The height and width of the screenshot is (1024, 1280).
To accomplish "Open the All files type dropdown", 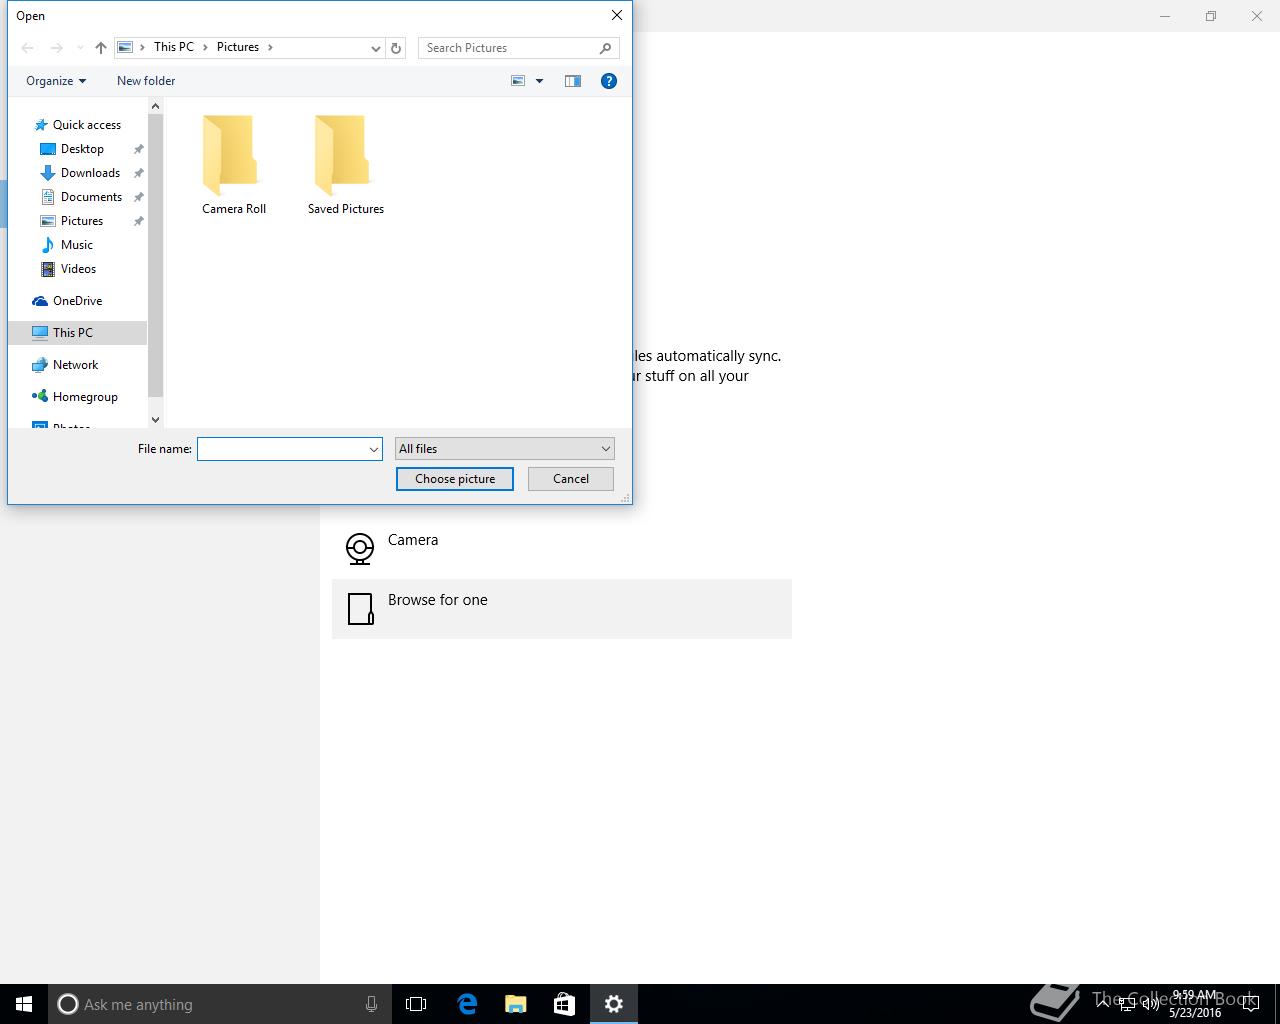I will click(505, 449).
